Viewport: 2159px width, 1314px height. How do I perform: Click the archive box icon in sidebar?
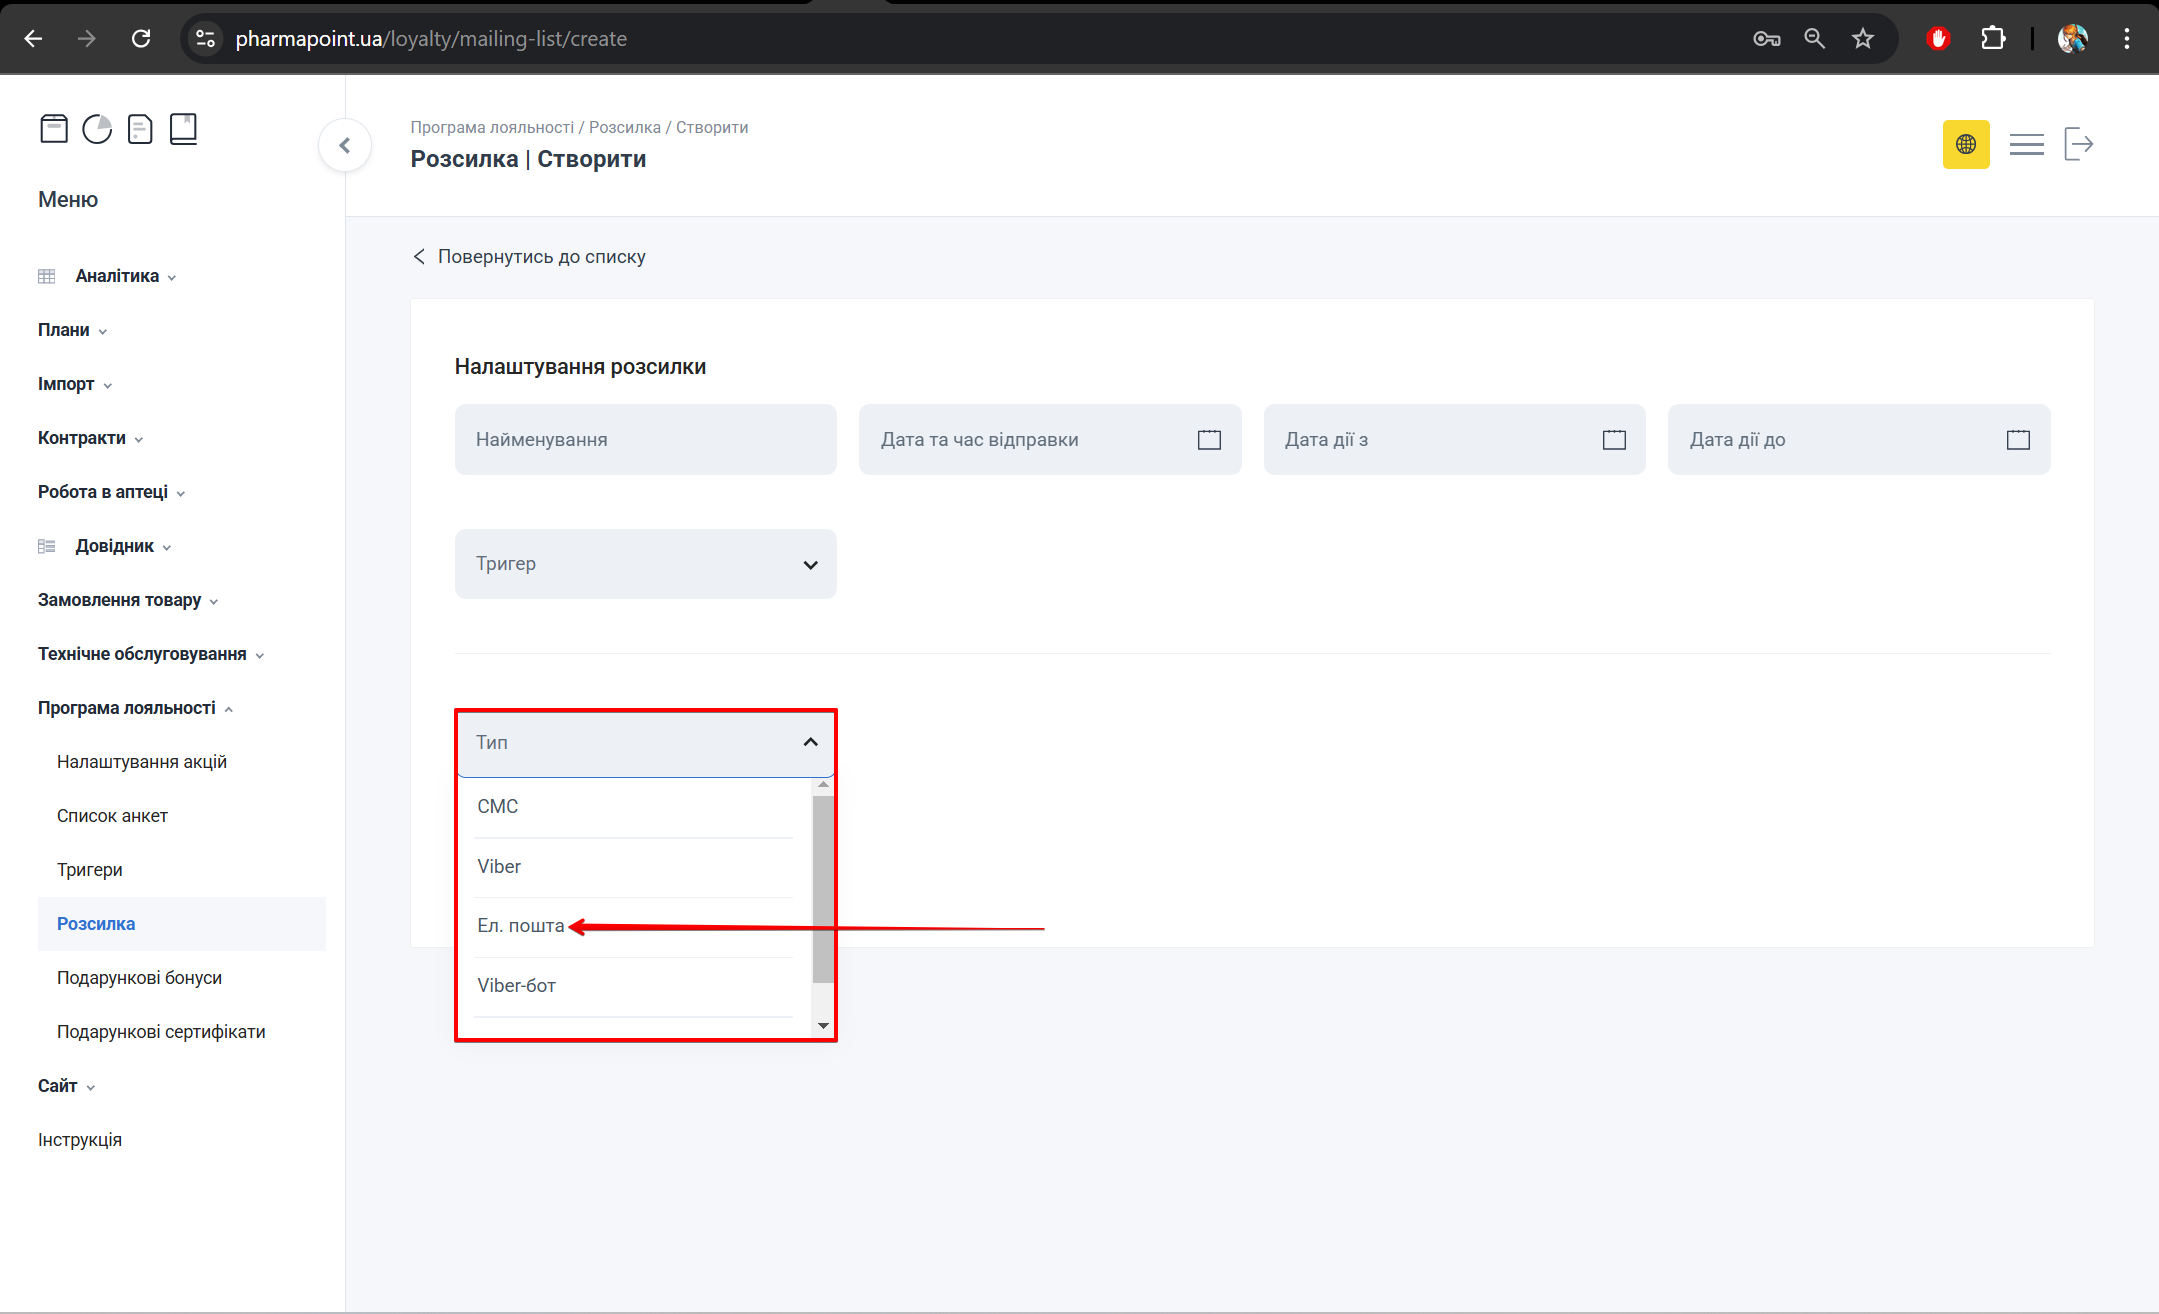click(54, 129)
